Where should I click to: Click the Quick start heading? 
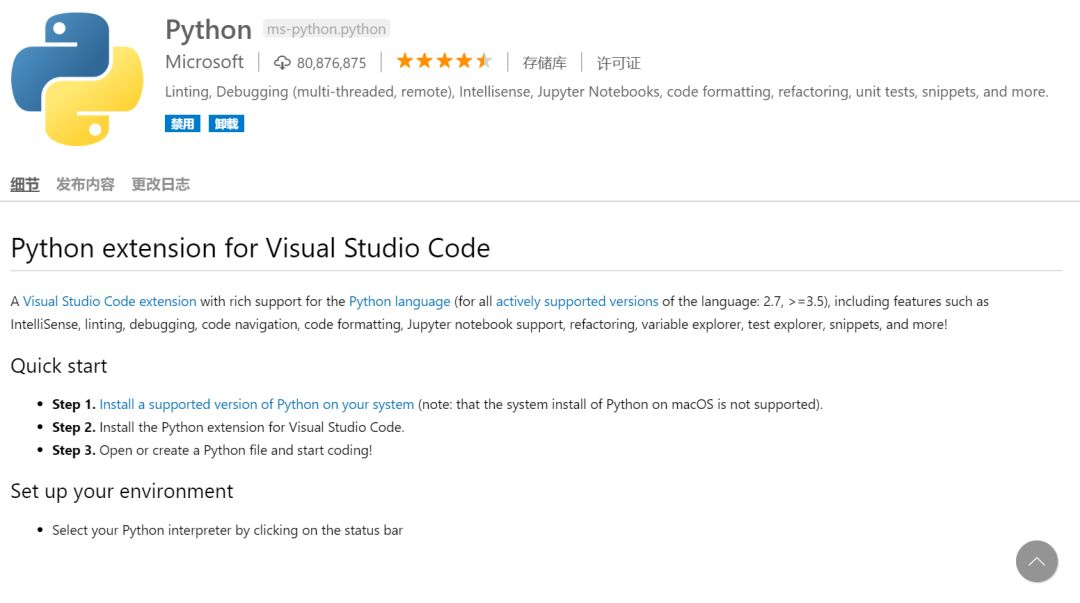[59, 366]
